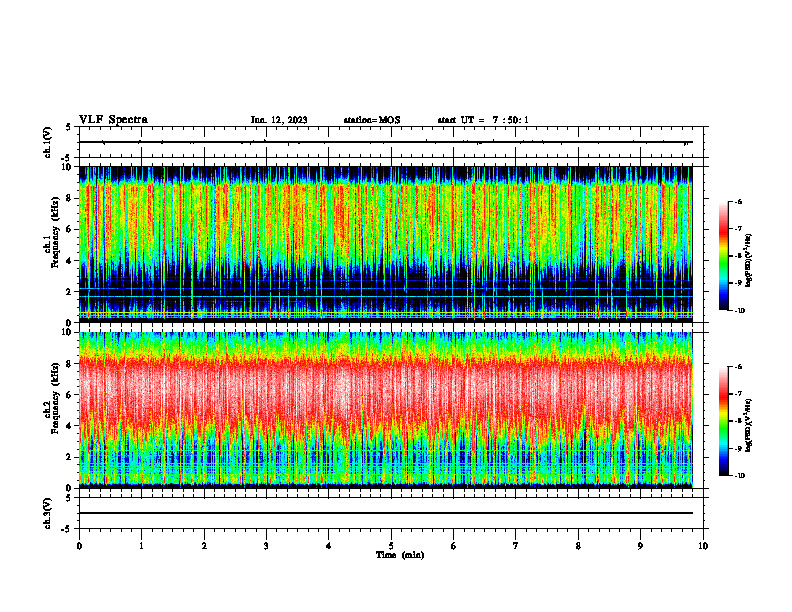Screen dimensions: 792x612
Task: Click time axis tick label "4"
Action: (x=329, y=546)
